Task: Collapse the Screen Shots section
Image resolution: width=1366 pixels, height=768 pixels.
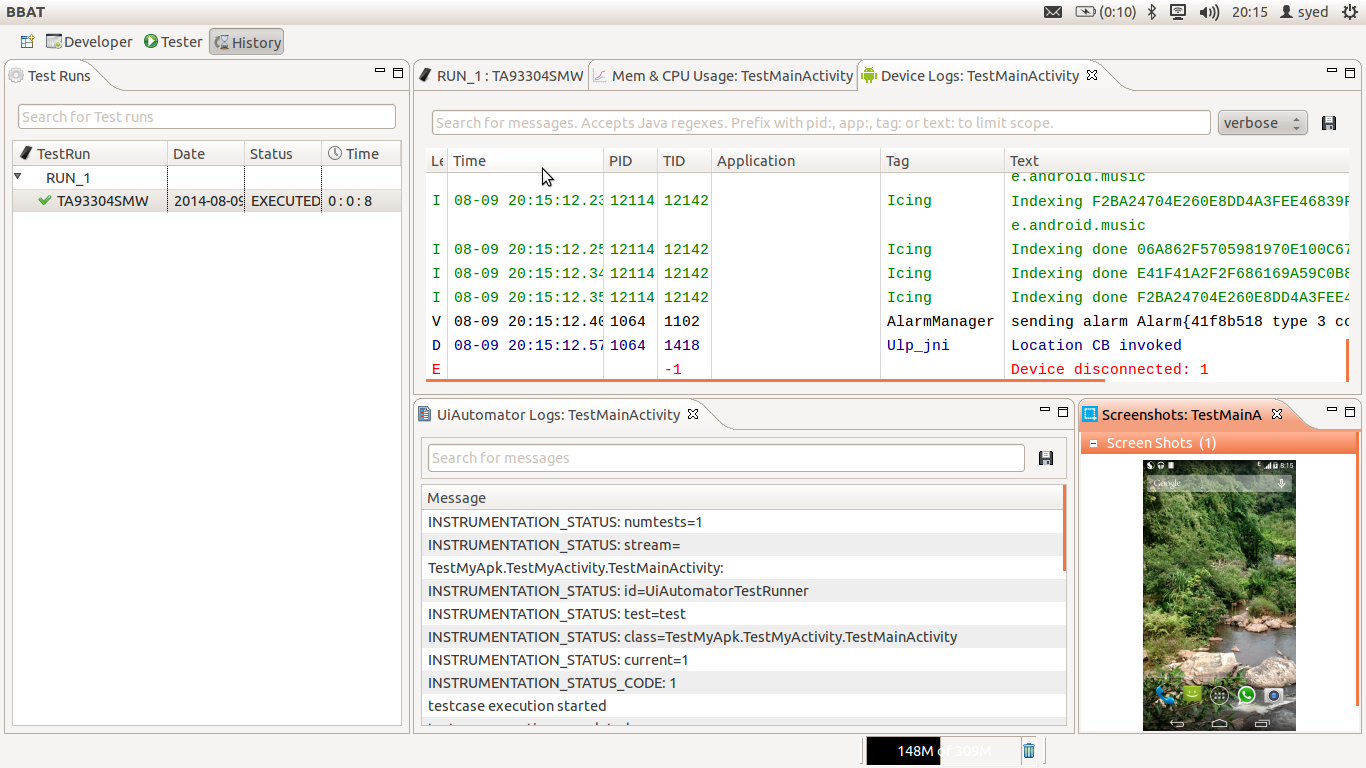Action: (1094, 443)
